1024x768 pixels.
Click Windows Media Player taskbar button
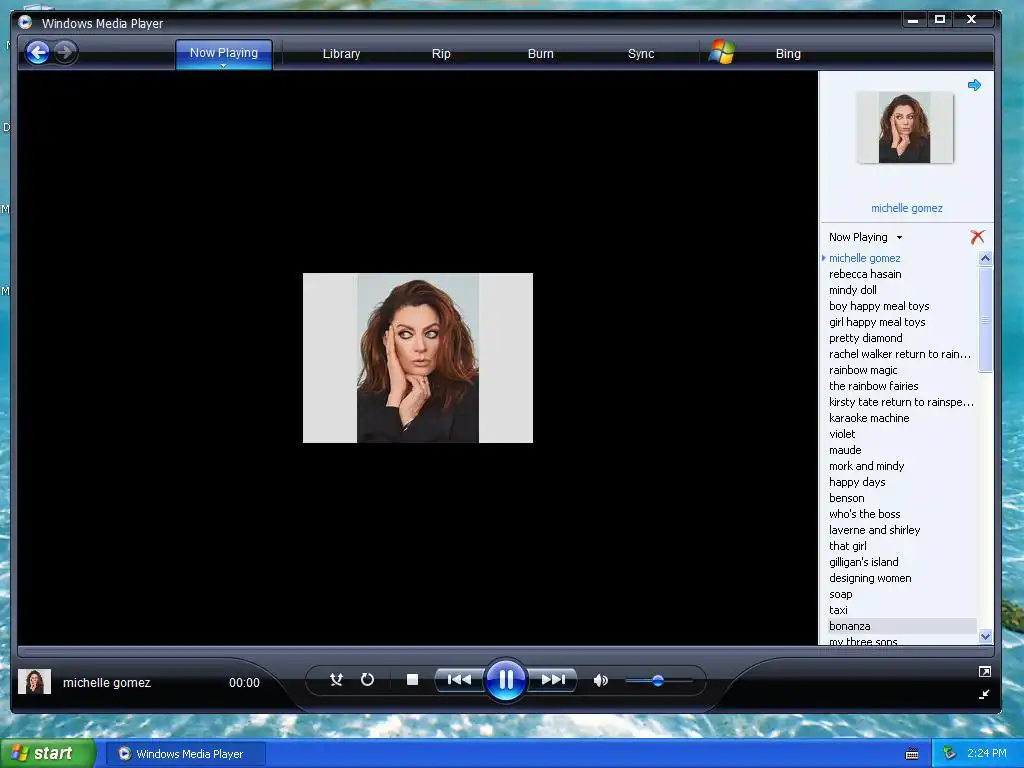[185, 754]
